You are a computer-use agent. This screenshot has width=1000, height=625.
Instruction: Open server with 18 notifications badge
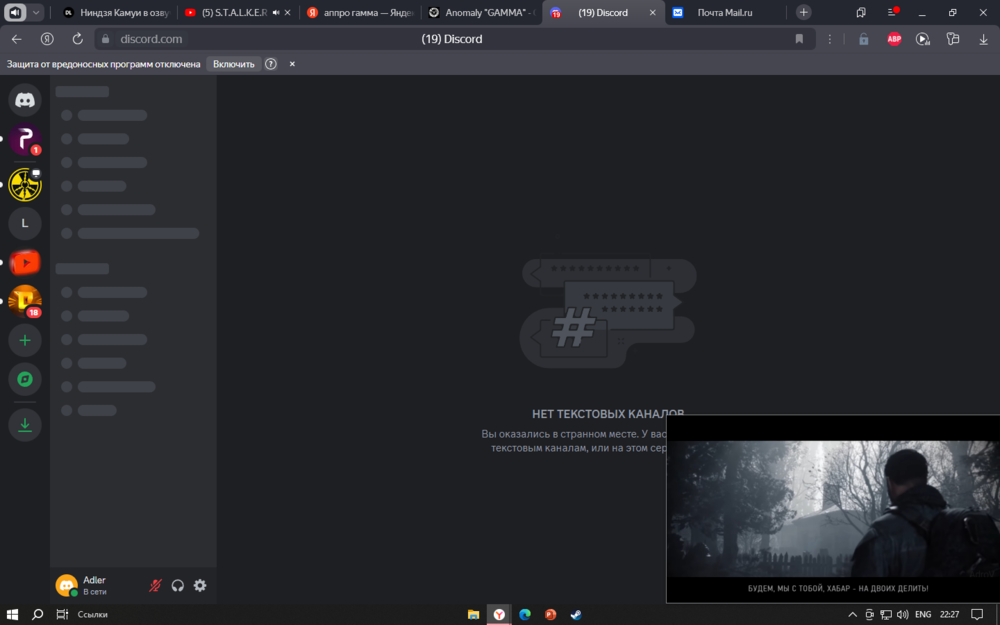coord(25,301)
